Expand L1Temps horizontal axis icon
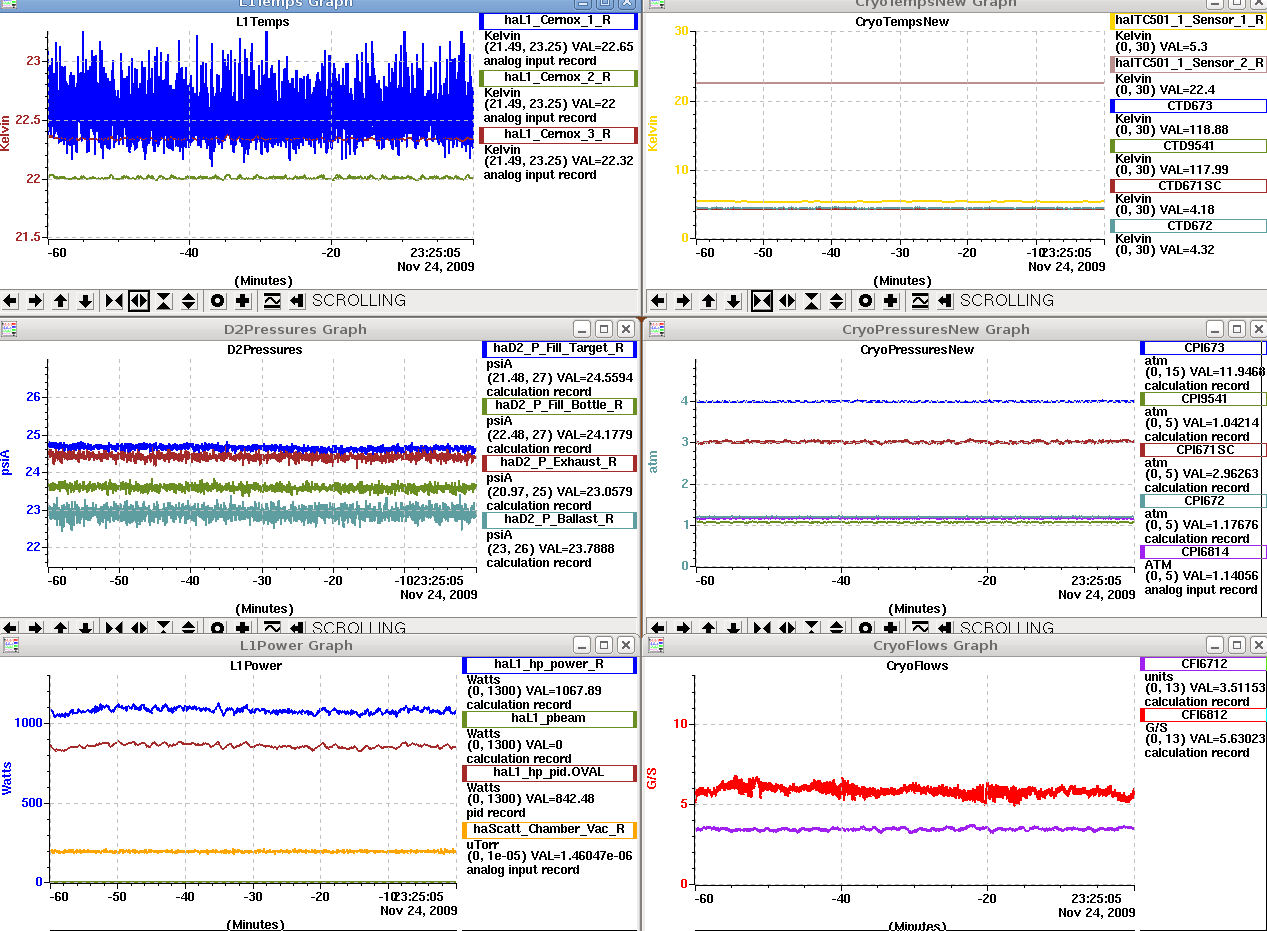1267x931 pixels. (139, 301)
